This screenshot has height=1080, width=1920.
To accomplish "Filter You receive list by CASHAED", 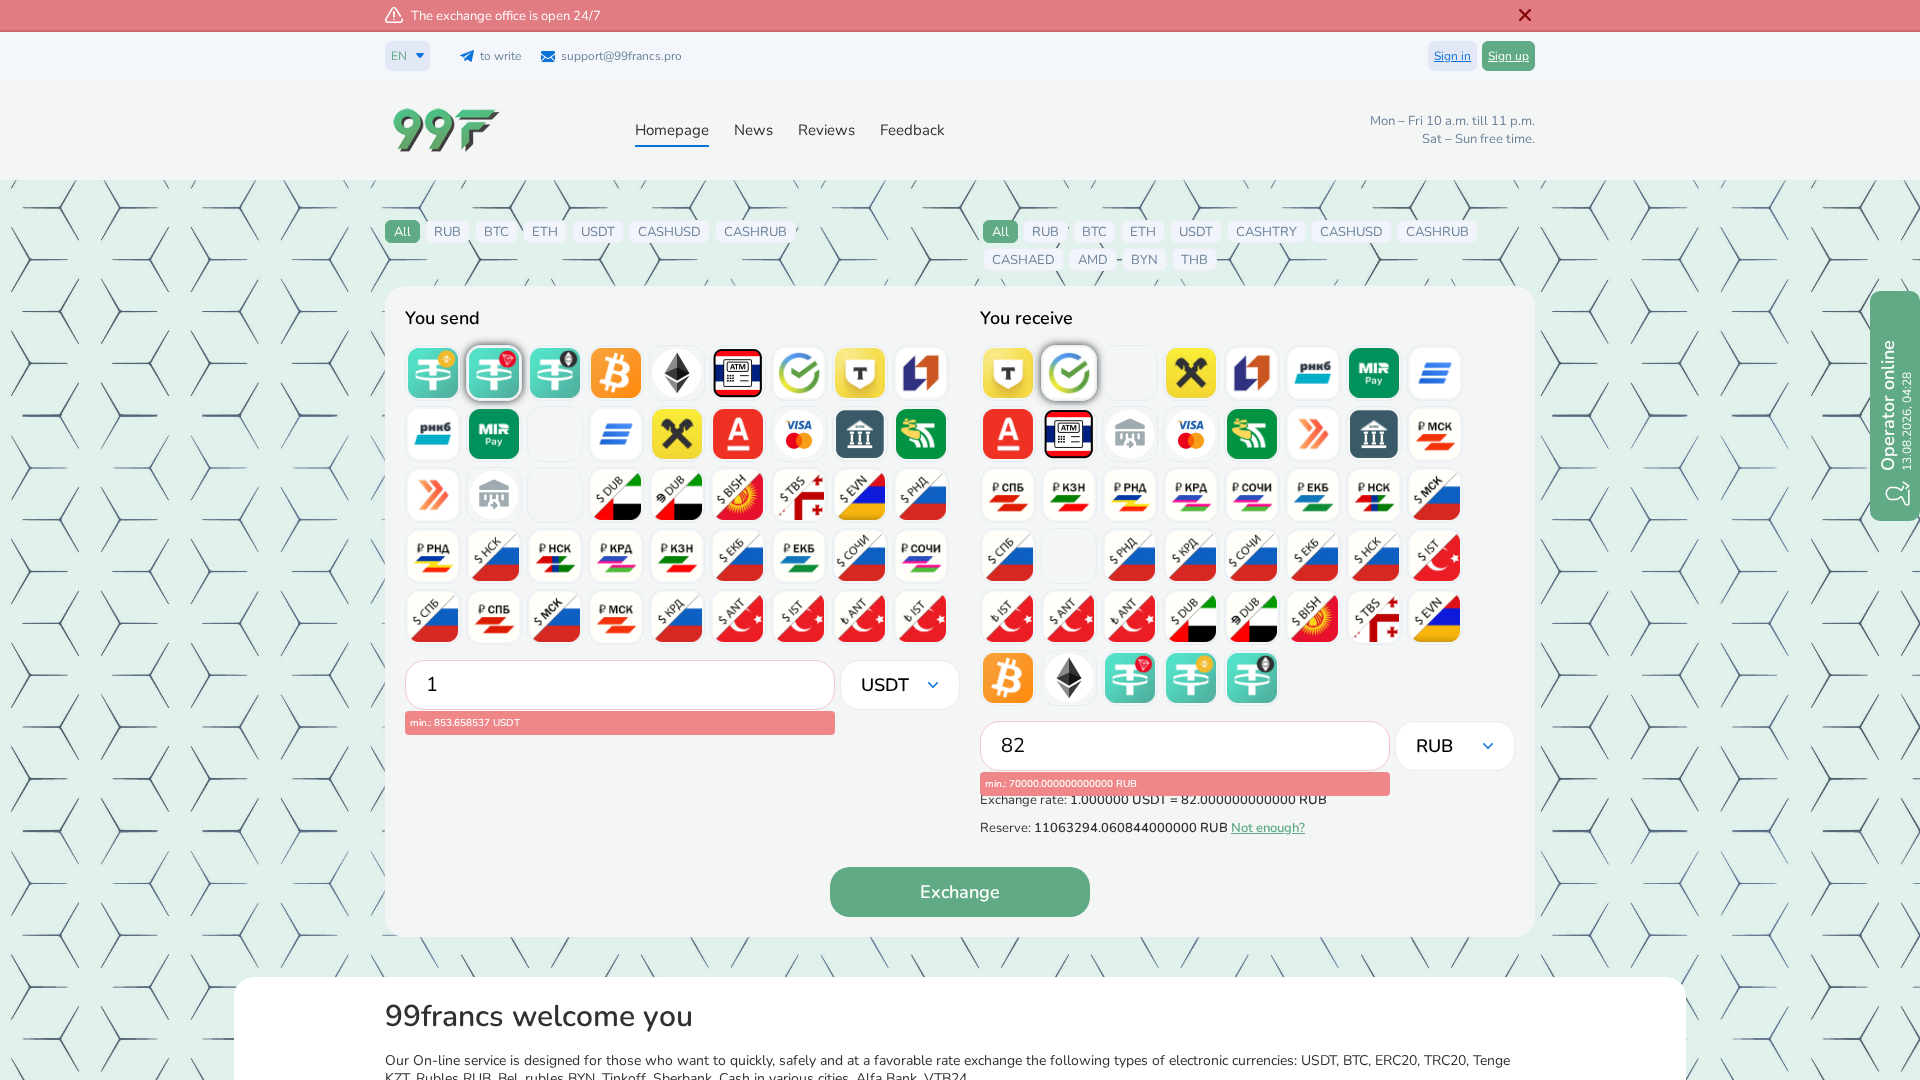I will pos(1023,260).
